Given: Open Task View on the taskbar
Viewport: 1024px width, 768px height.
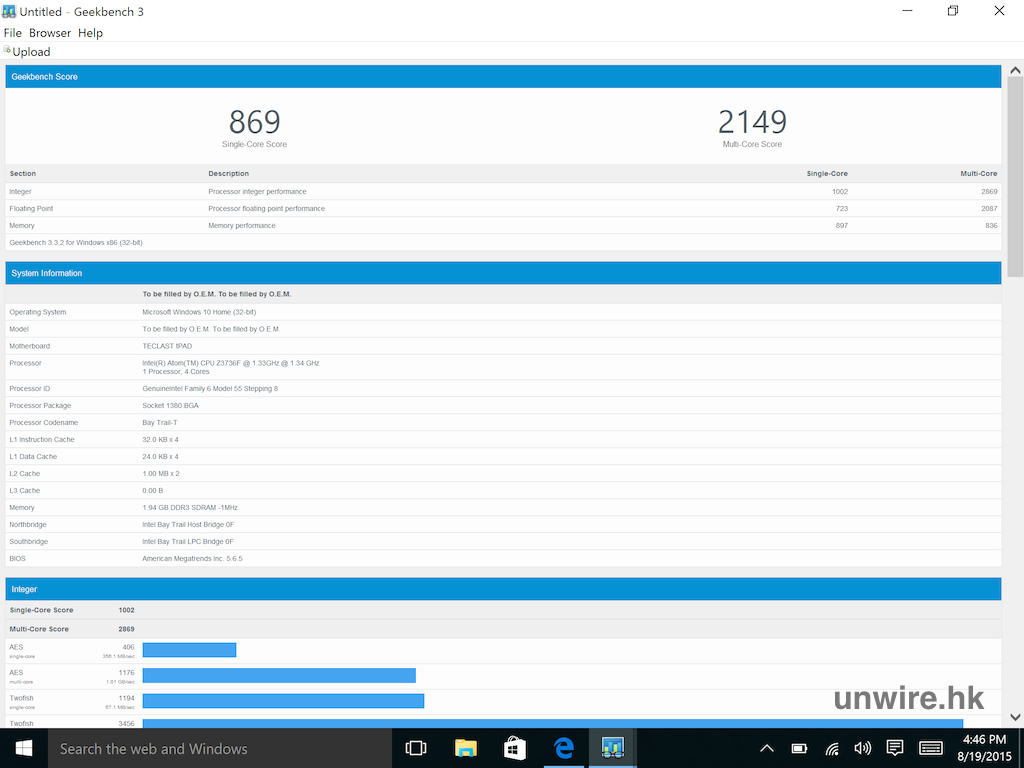Looking at the screenshot, I should tap(416, 748).
